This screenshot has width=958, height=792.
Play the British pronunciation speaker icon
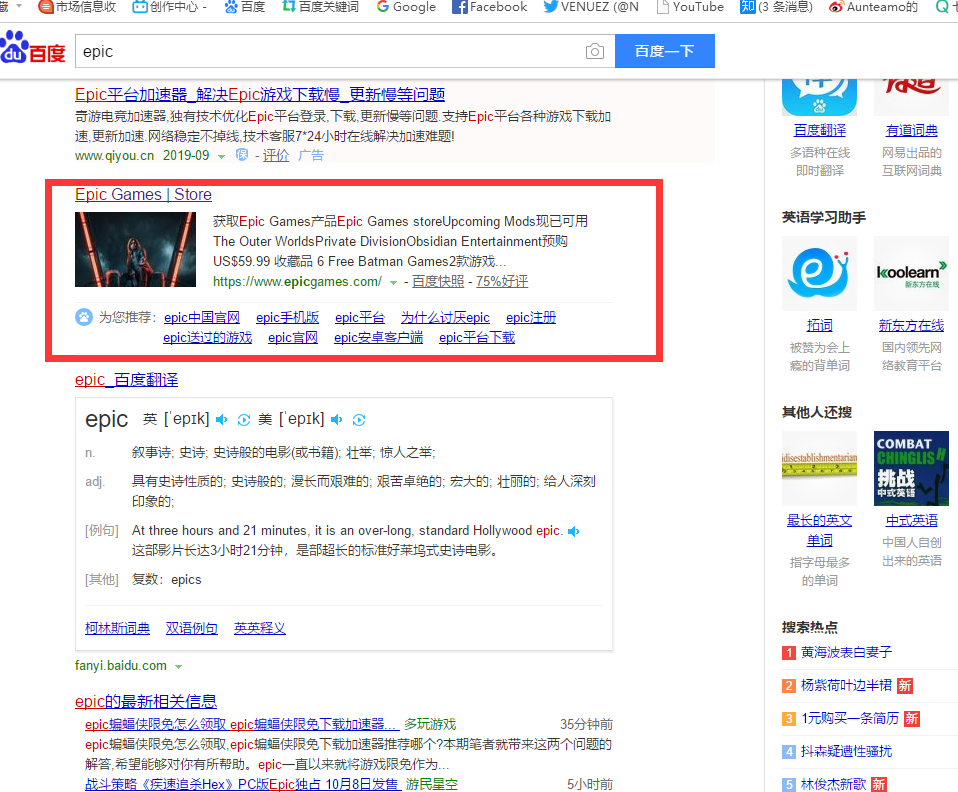[222, 419]
